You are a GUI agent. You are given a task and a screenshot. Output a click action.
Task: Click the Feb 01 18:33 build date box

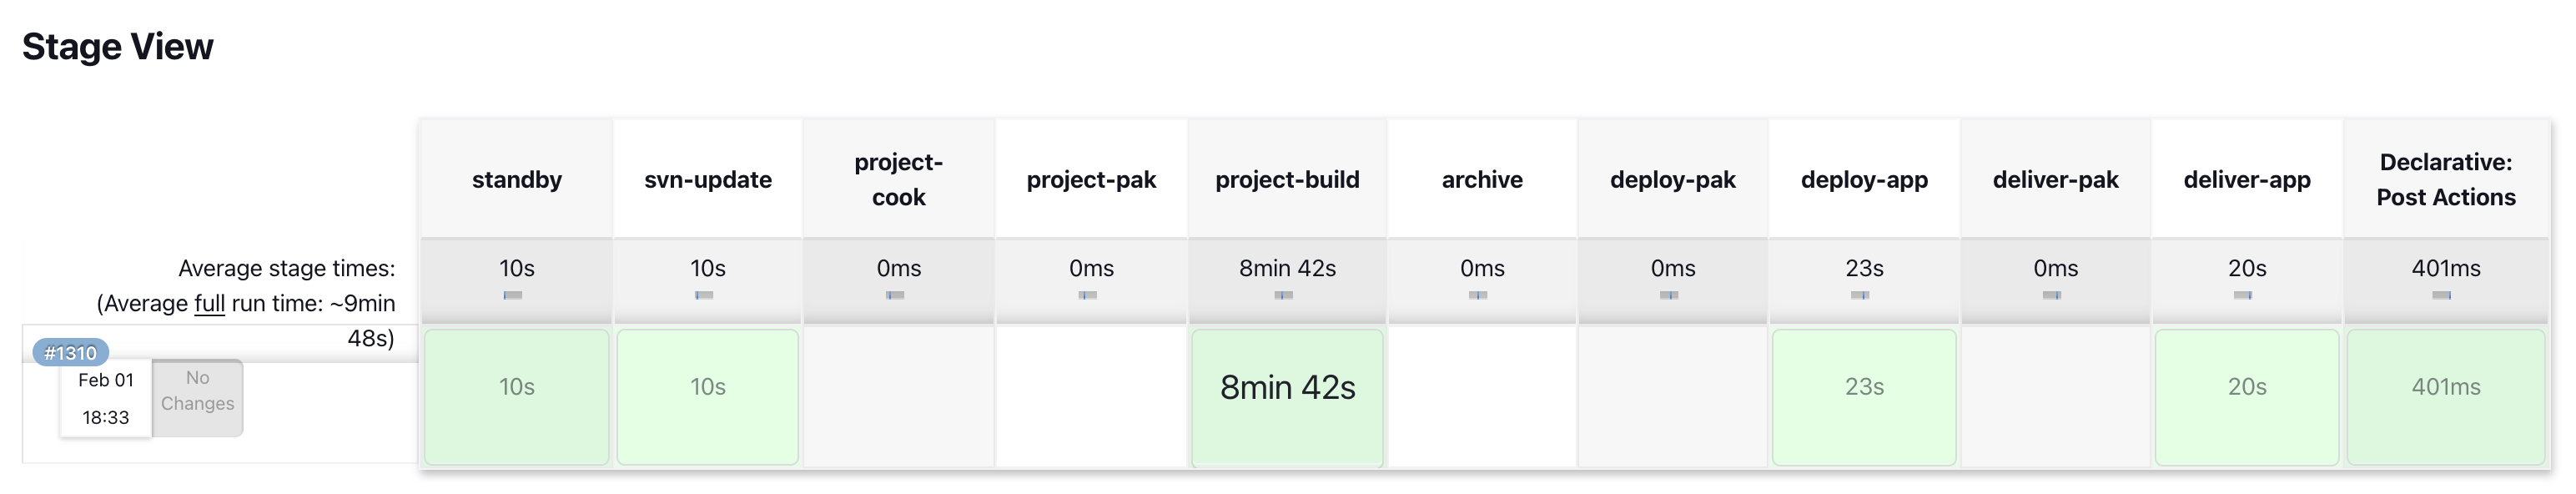point(106,398)
